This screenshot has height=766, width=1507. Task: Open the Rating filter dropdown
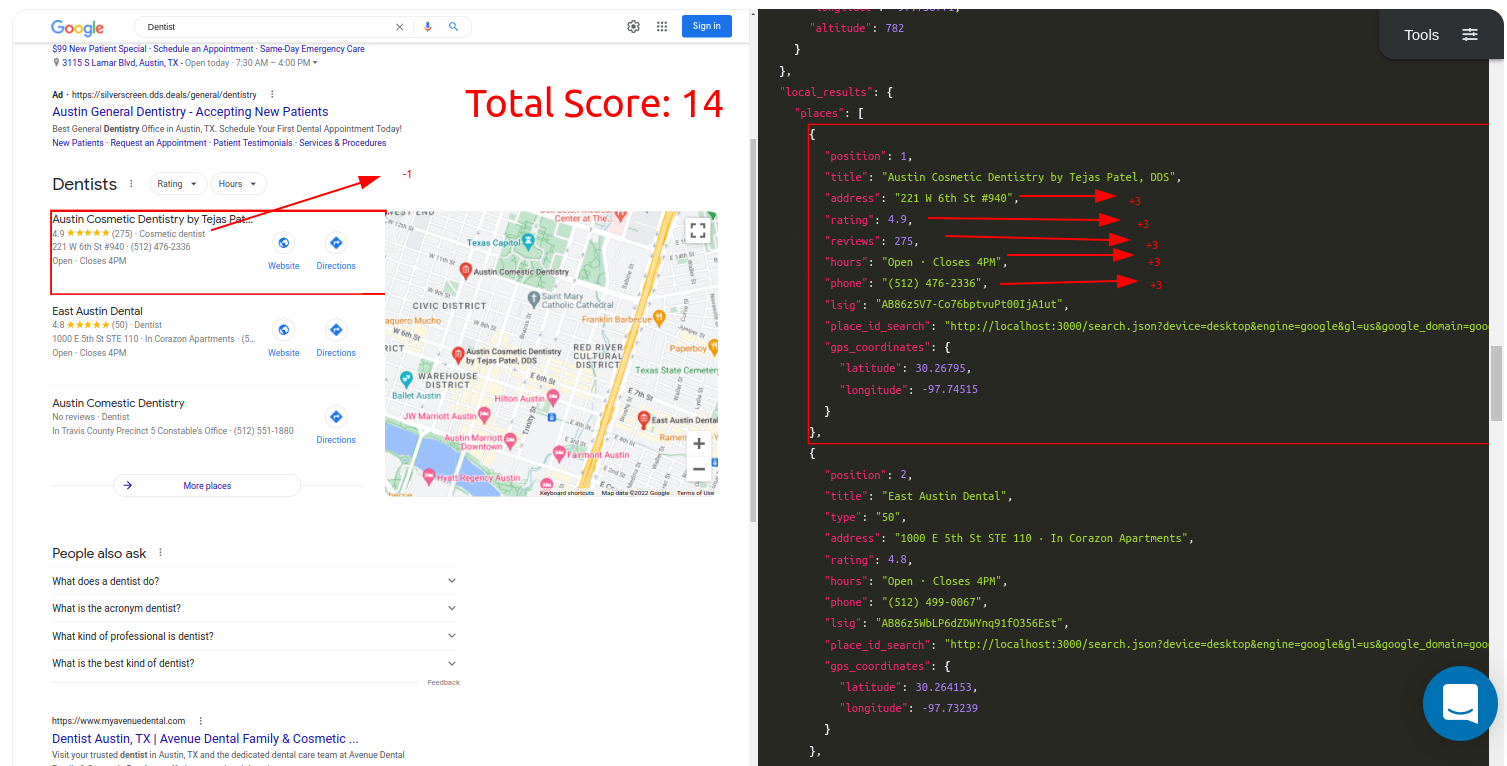179,184
